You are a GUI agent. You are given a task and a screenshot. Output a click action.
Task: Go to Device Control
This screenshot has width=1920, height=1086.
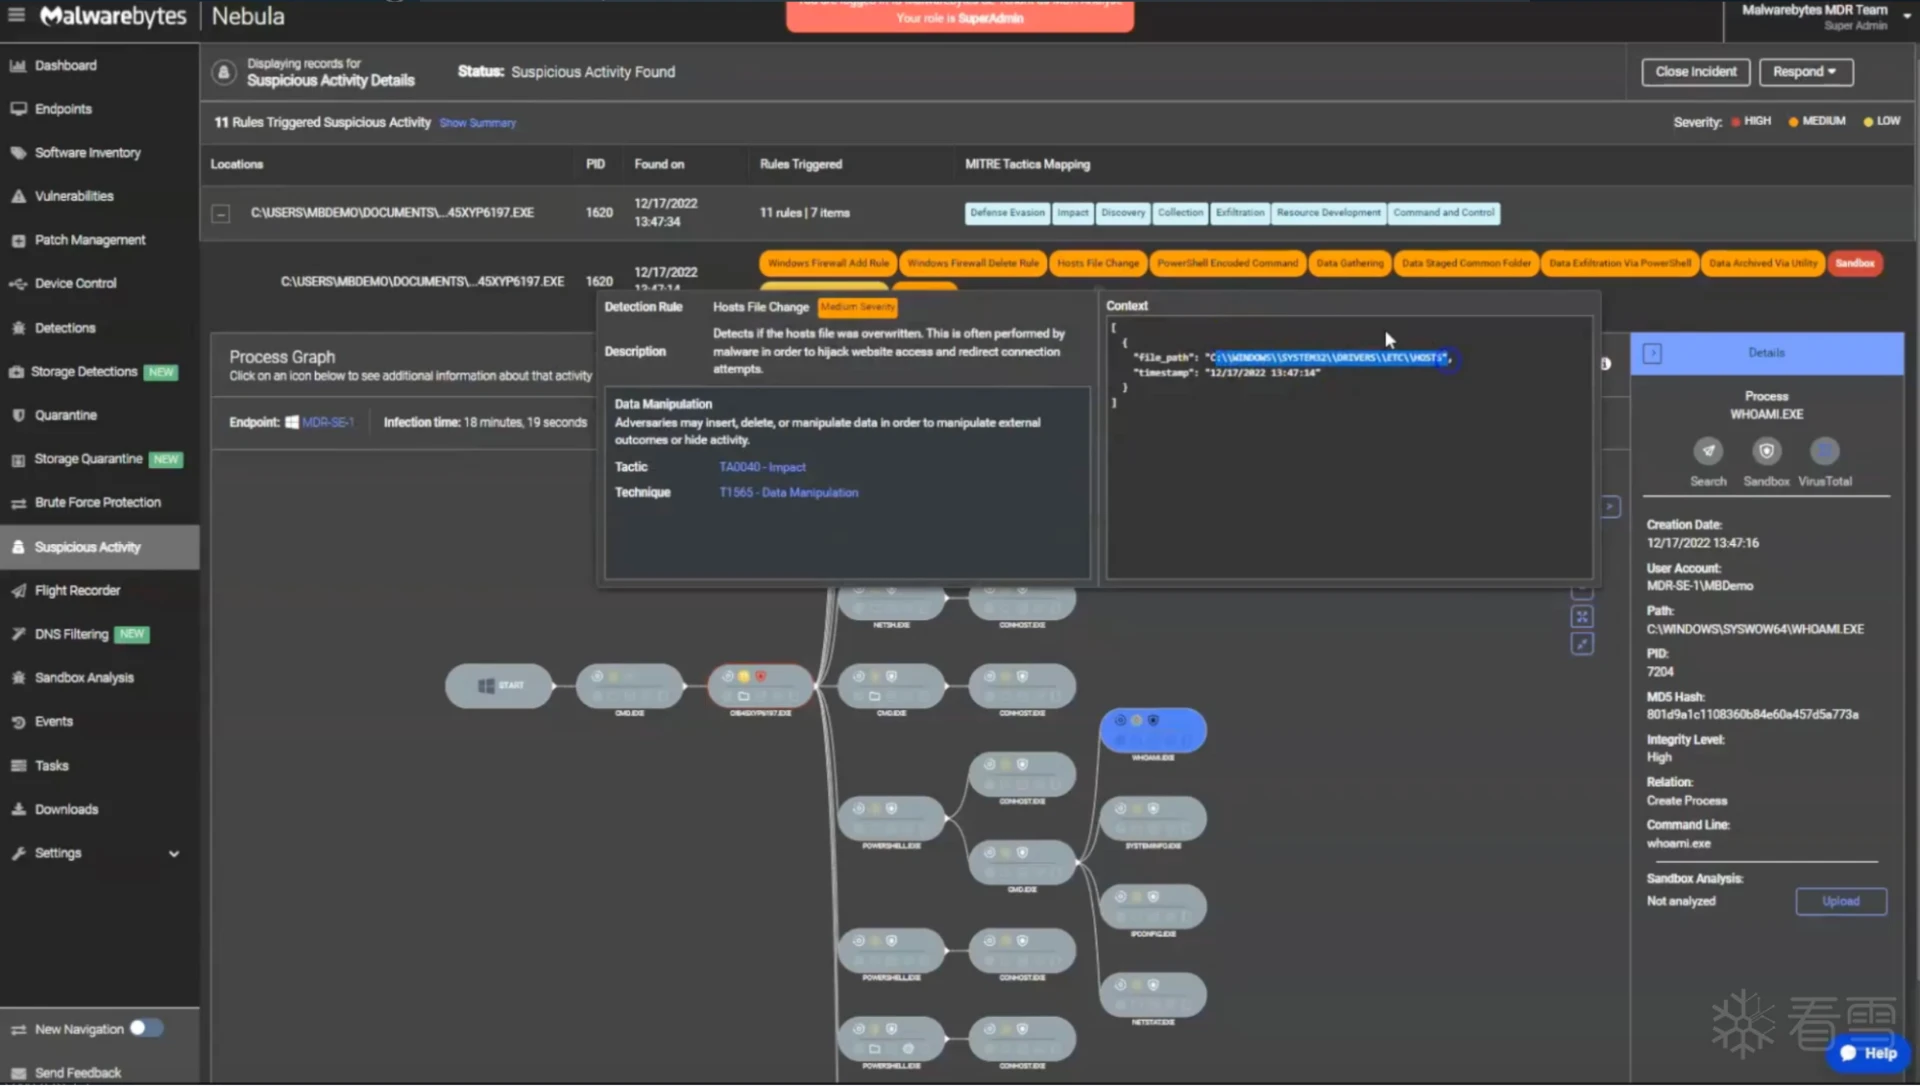(75, 283)
